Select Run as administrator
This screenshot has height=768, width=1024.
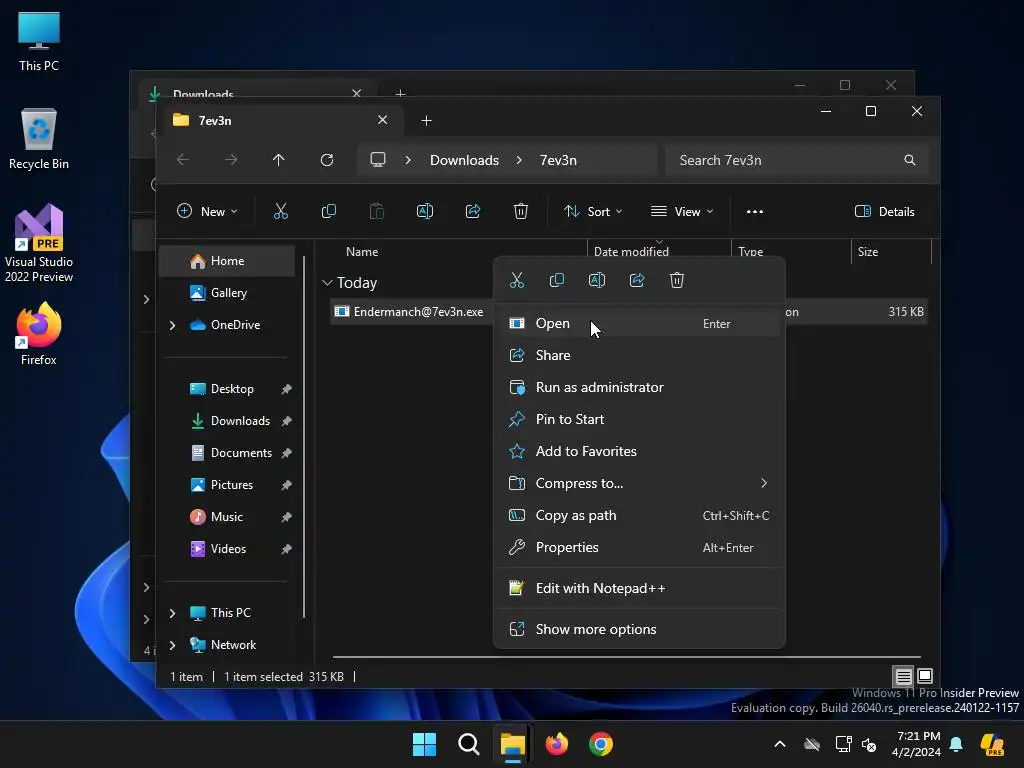click(639, 387)
